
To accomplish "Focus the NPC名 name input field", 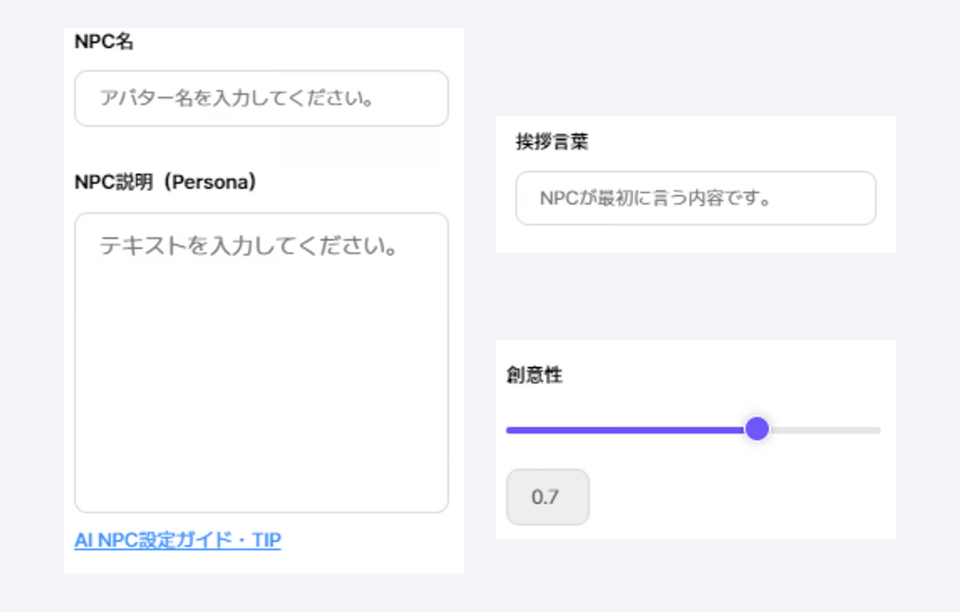I will pyautogui.click(x=261, y=99).
